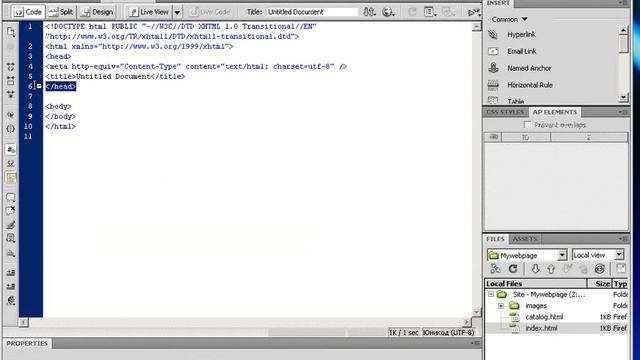The image size is (640, 360).
Task: Toggle Line Numbers in coding toolbar
Action: click(11, 150)
